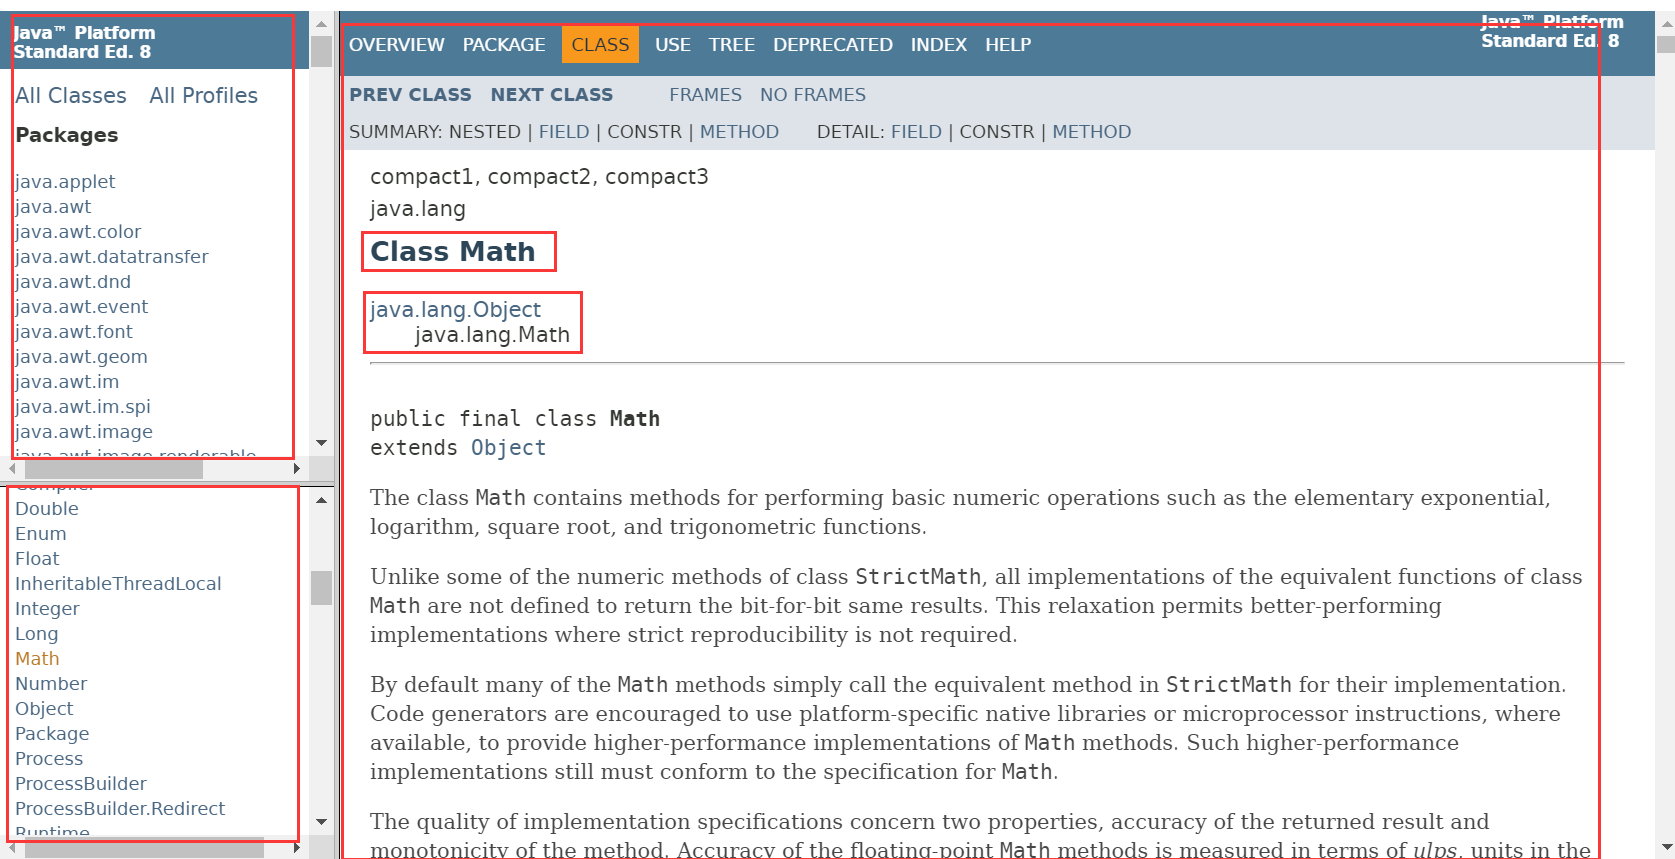Viewport: 1675px width, 859px height.
Task: Open the Enum class
Action: pos(41,534)
